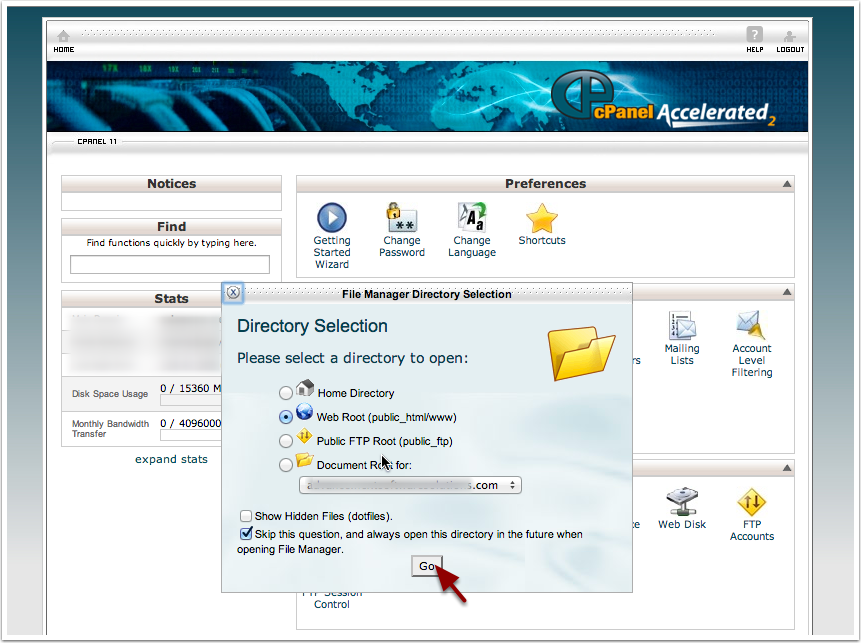Screen dimensions: 861x643
Task: Open Mailing Lists icon
Action: point(682,327)
